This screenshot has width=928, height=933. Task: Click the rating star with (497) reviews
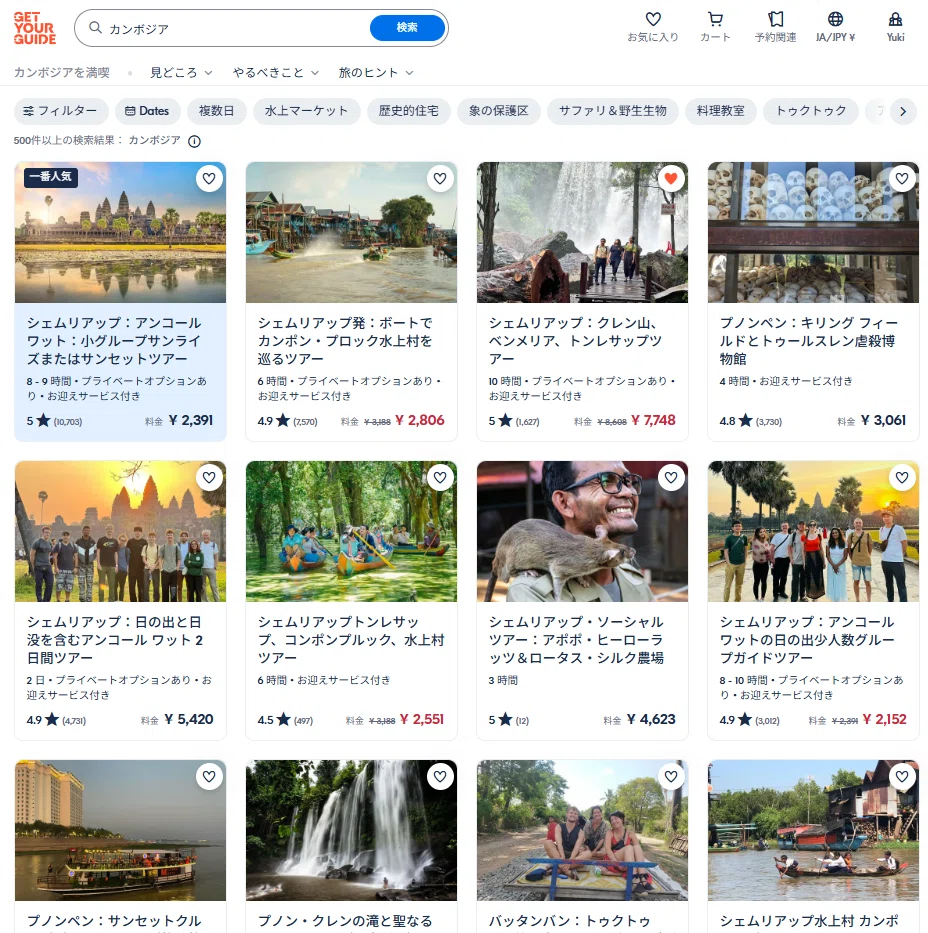point(284,719)
